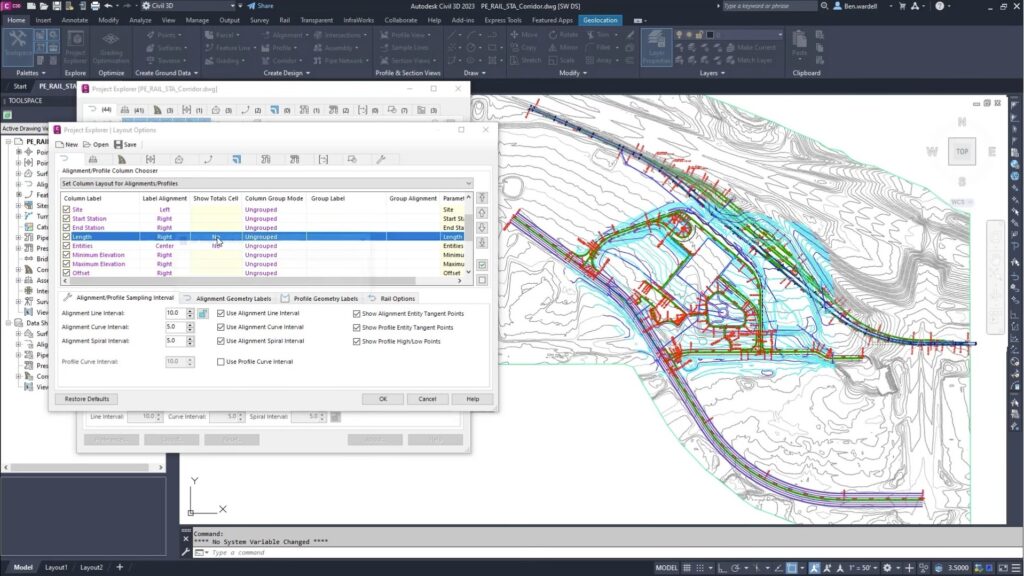Click the uncheck-all icon beside column list

coord(482,280)
